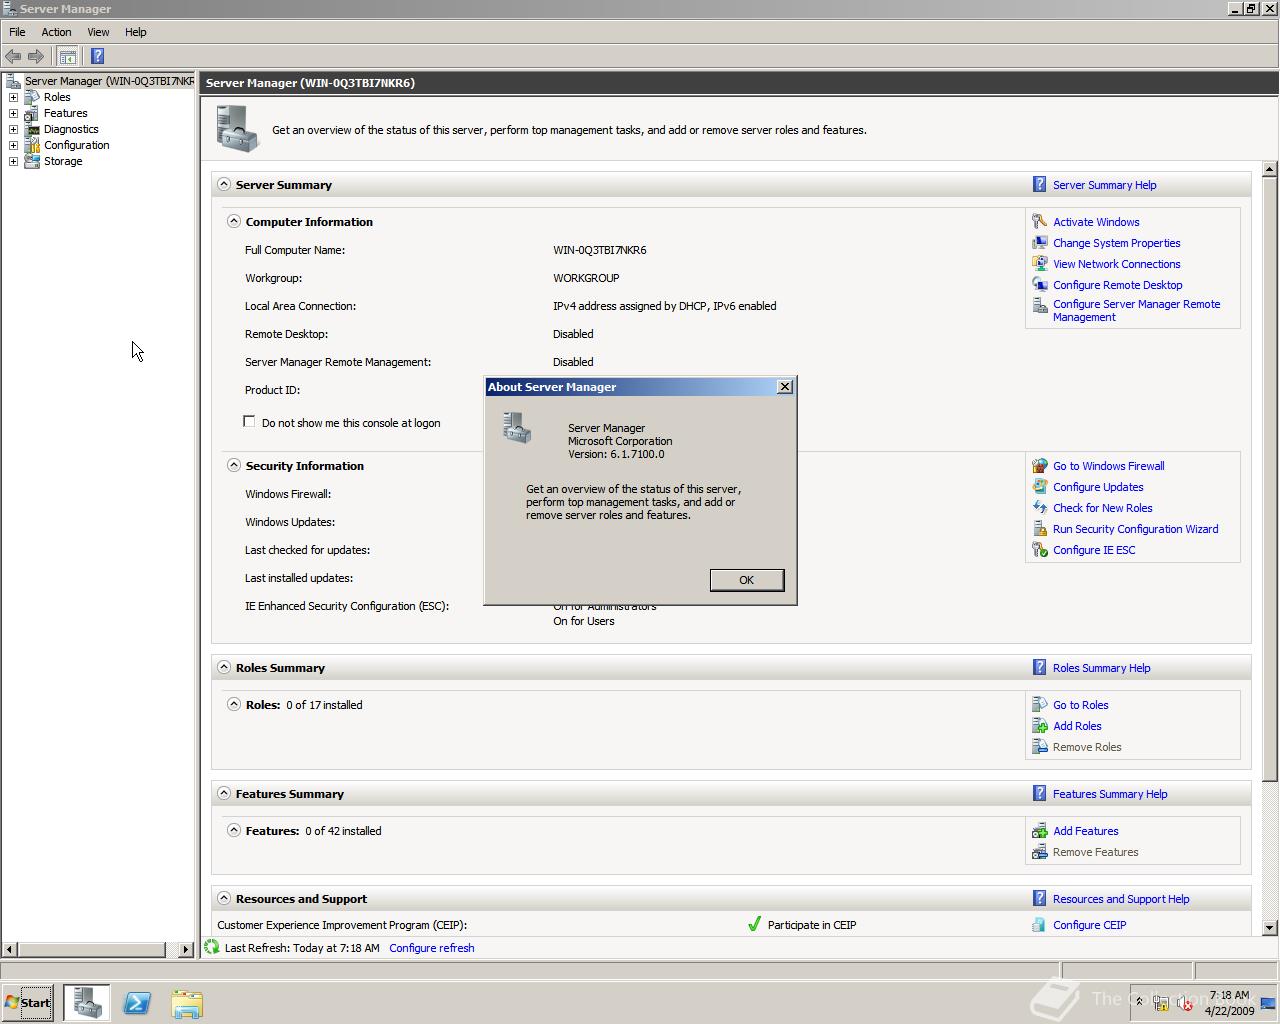Click the Server Manager taskbar icon
This screenshot has width=1280, height=1024.
coord(87,1003)
